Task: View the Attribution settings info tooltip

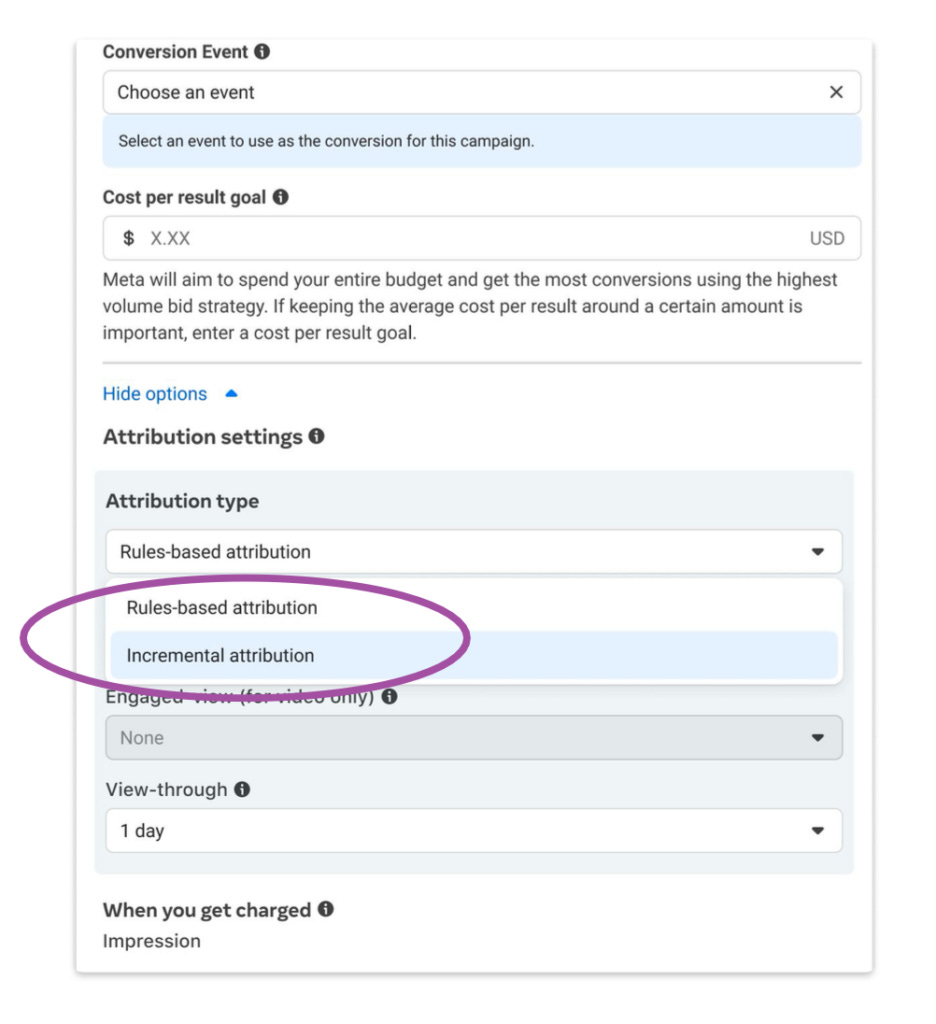Action: coord(318,436)
